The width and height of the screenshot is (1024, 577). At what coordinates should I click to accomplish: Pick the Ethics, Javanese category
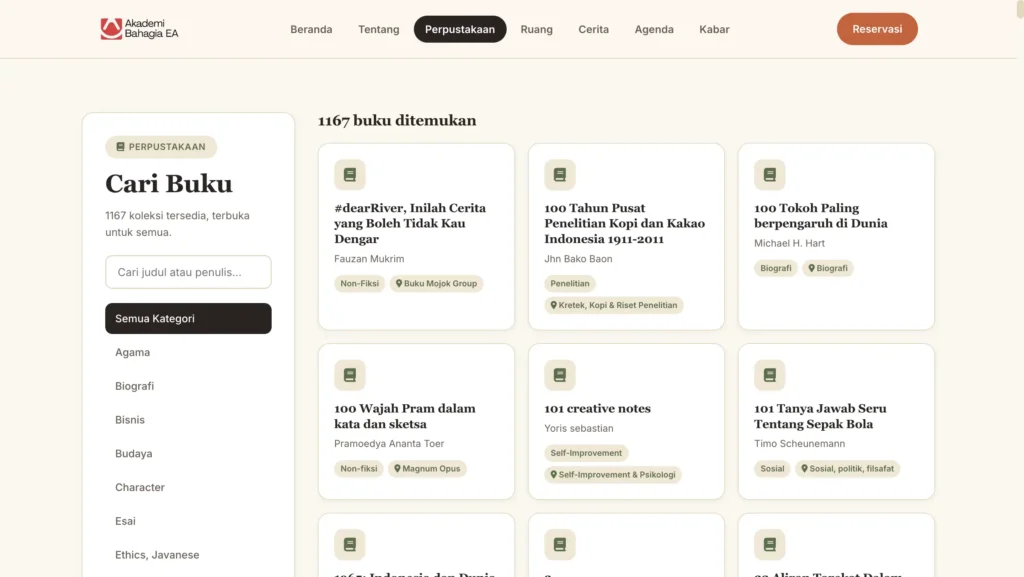pyautogui.click(x=188, y=555)
